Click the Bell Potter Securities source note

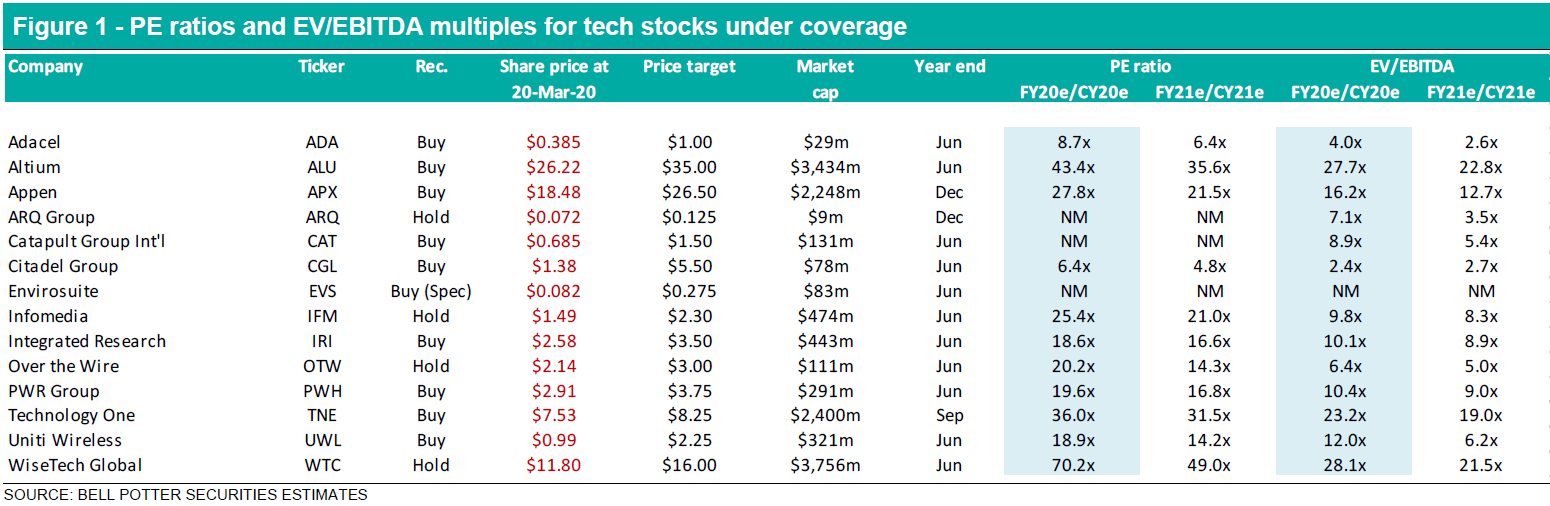point(185,495)
